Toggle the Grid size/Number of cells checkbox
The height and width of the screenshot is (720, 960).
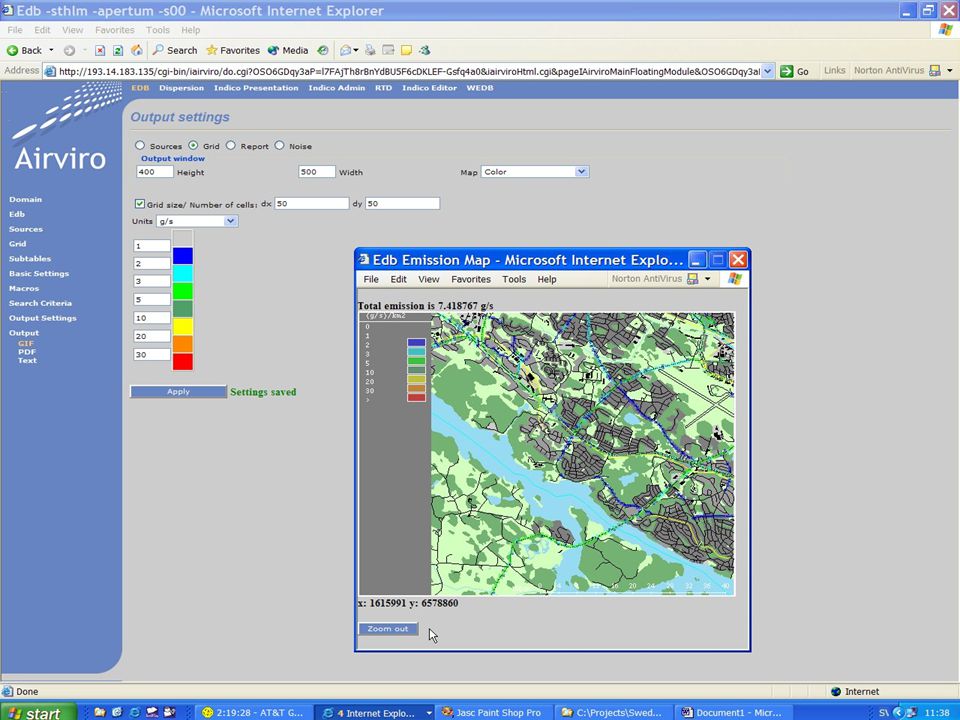click(x=140, y=203)
